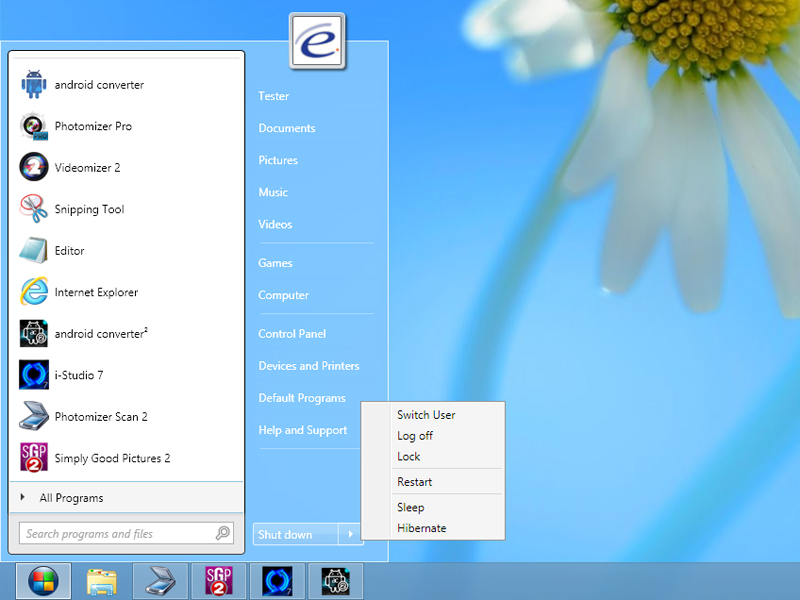This screenshot has height=600, width=800.
Task: Choose Log off in the power menu
Action: point(415,436)
